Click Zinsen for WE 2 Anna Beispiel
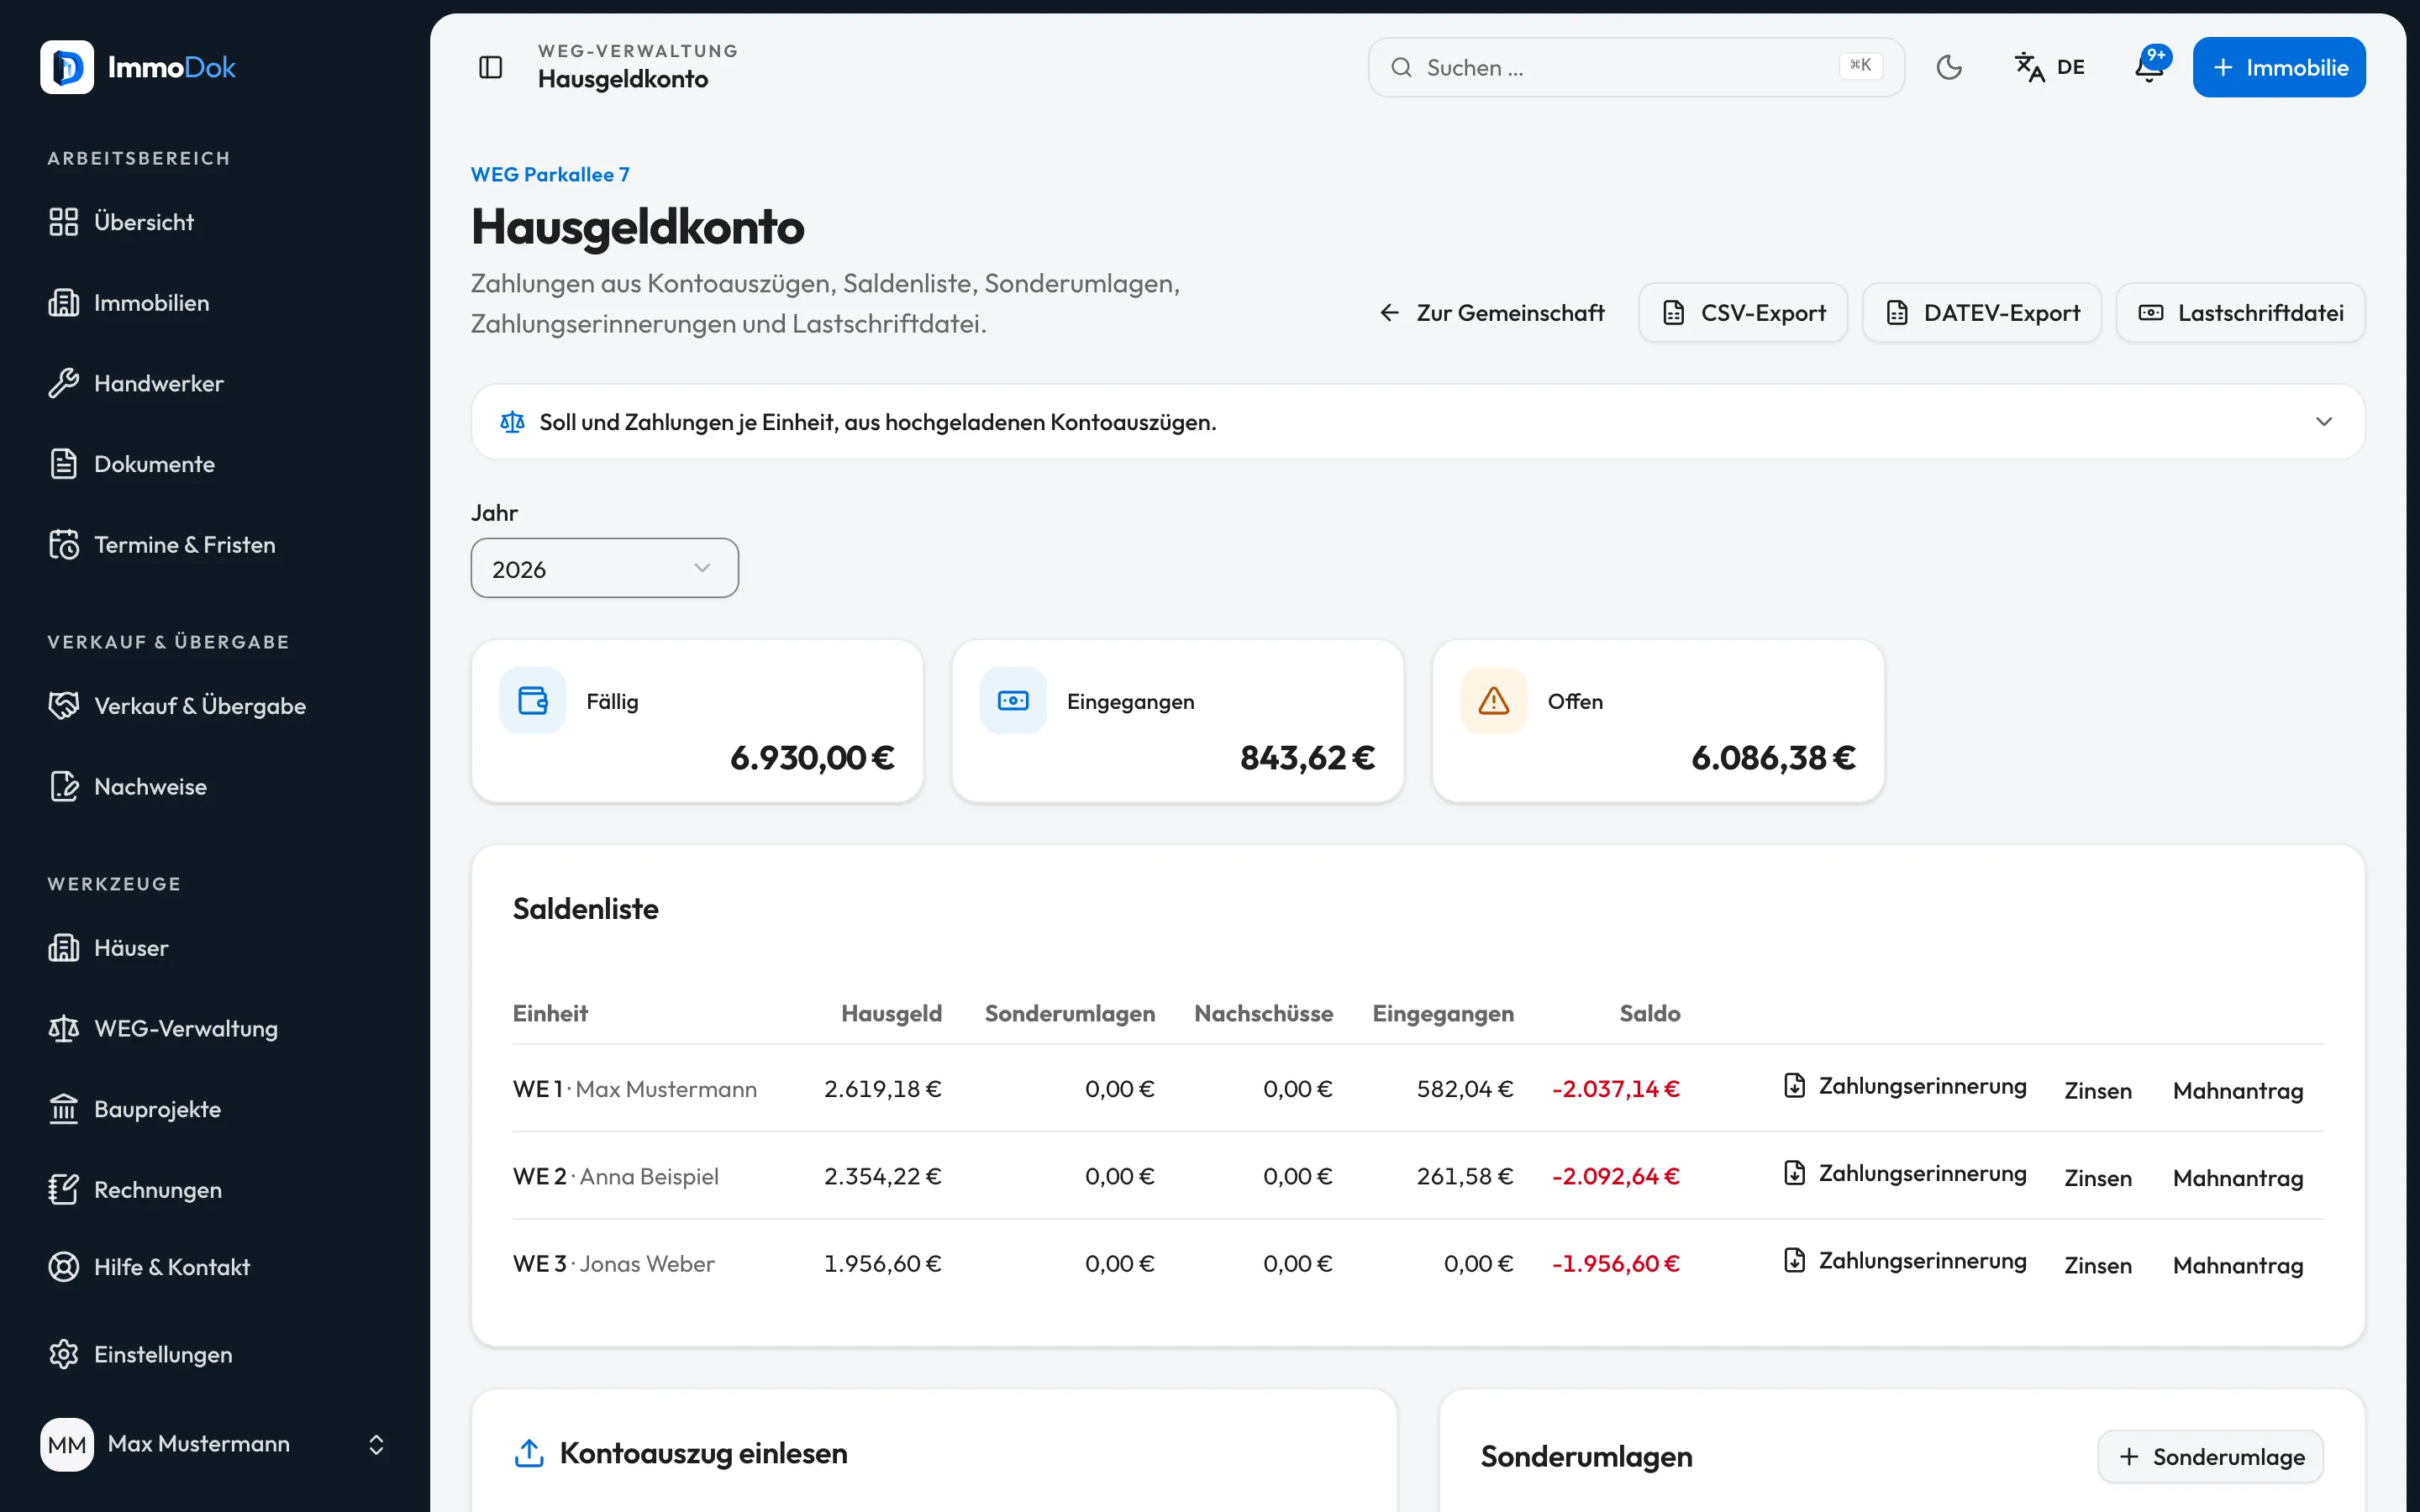The image size is (2420, 1512). [2098, 1178]
